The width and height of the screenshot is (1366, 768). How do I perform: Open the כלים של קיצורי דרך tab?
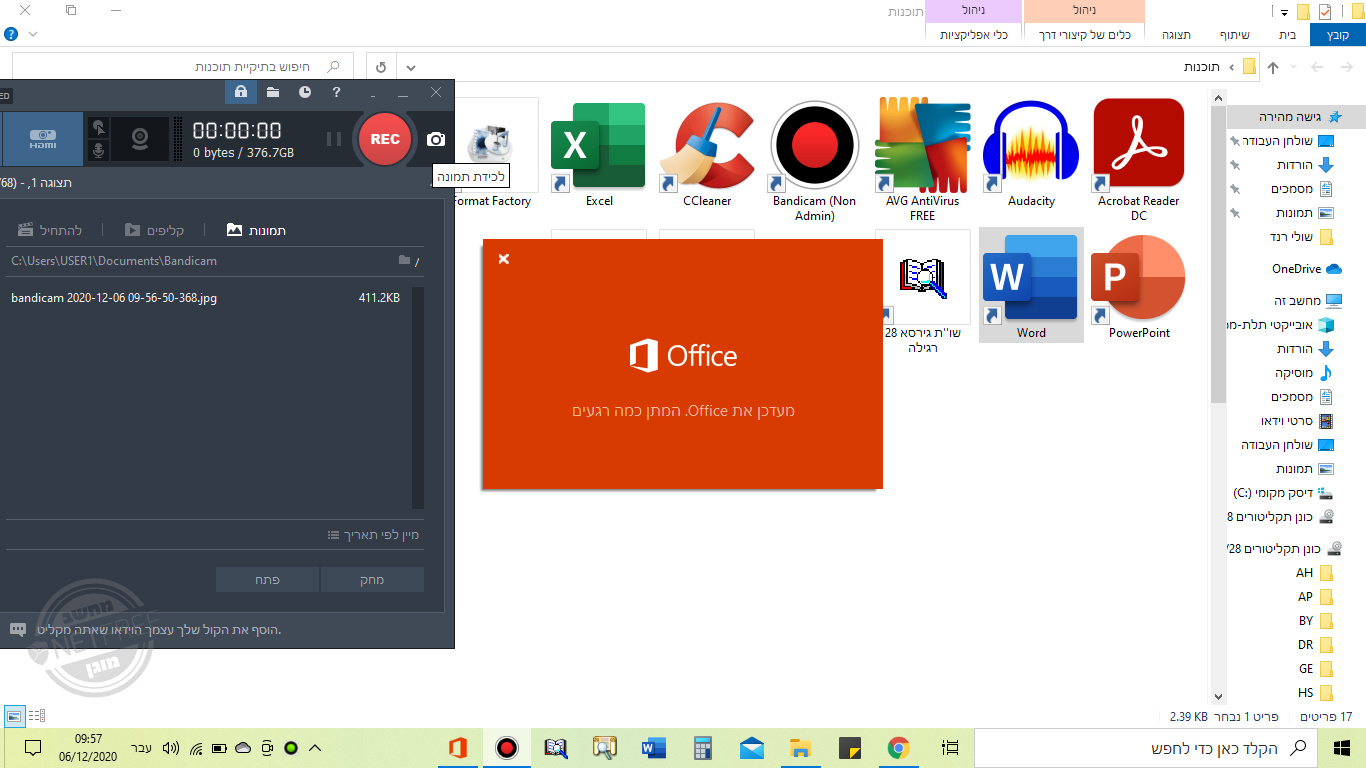(x=1085, y=35)
